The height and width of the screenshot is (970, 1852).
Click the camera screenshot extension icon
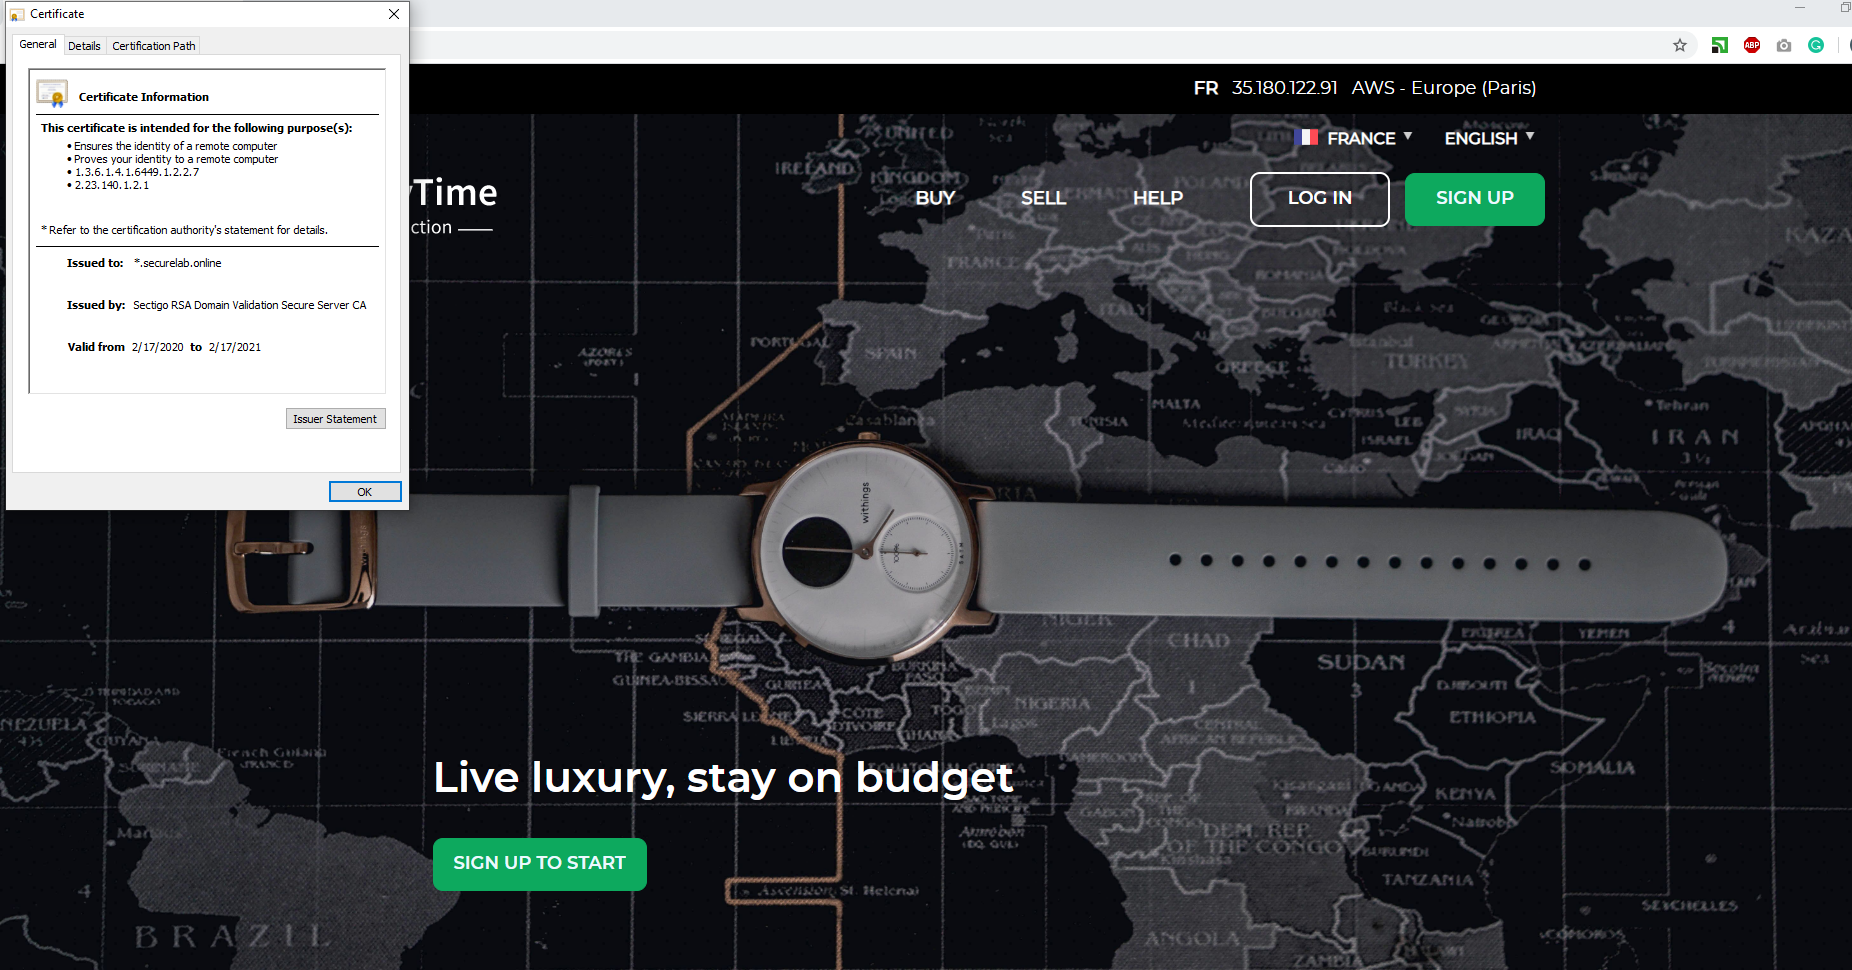pos(1784,45)
